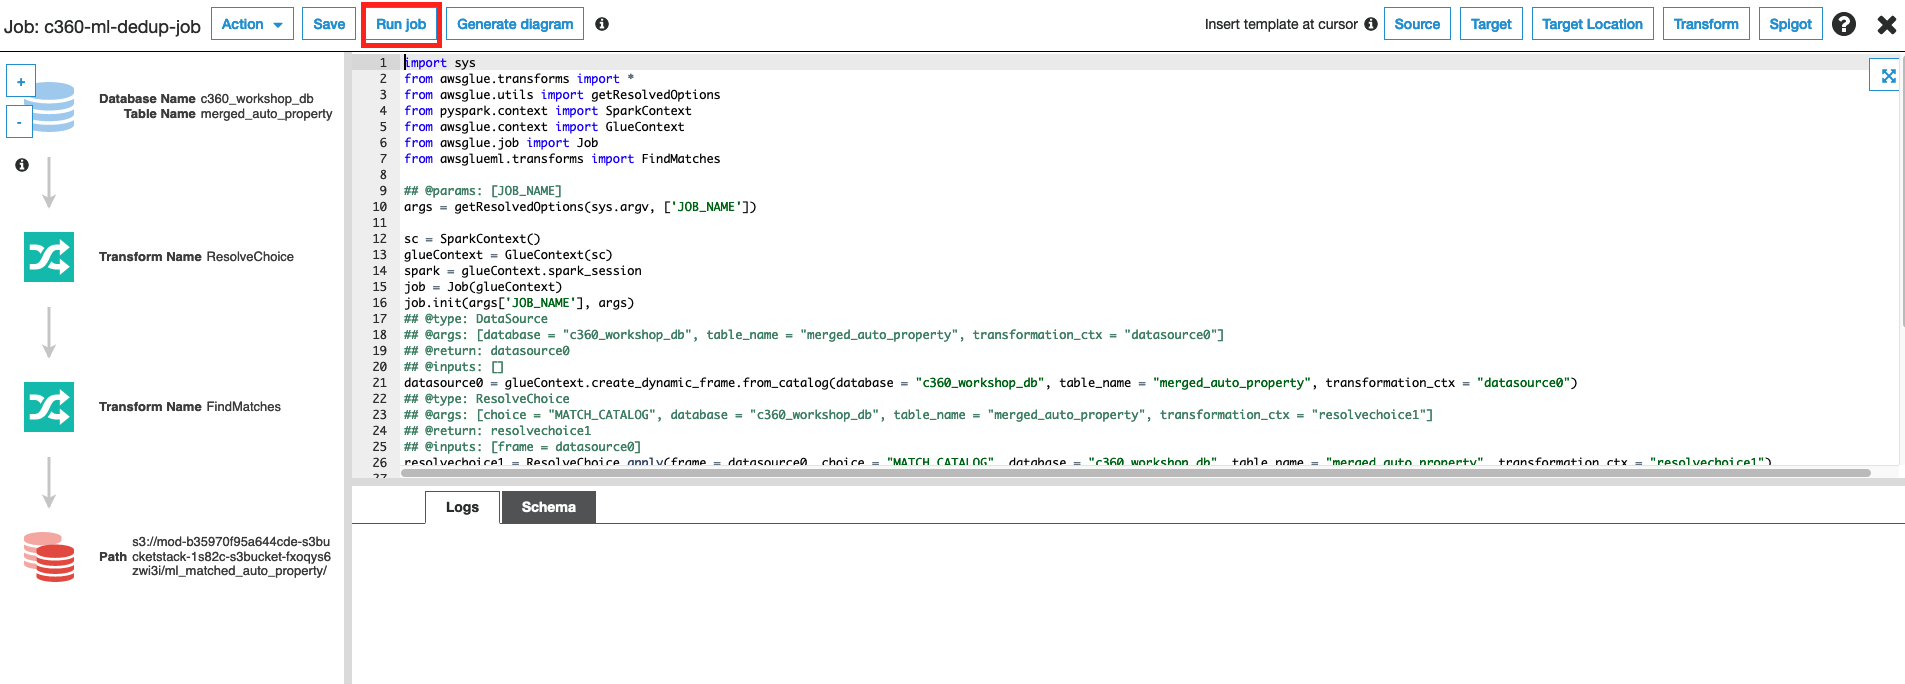This screenshot has height=684, width=1905.
Task: Switch to the Schema tab
Action: point(548,507)
